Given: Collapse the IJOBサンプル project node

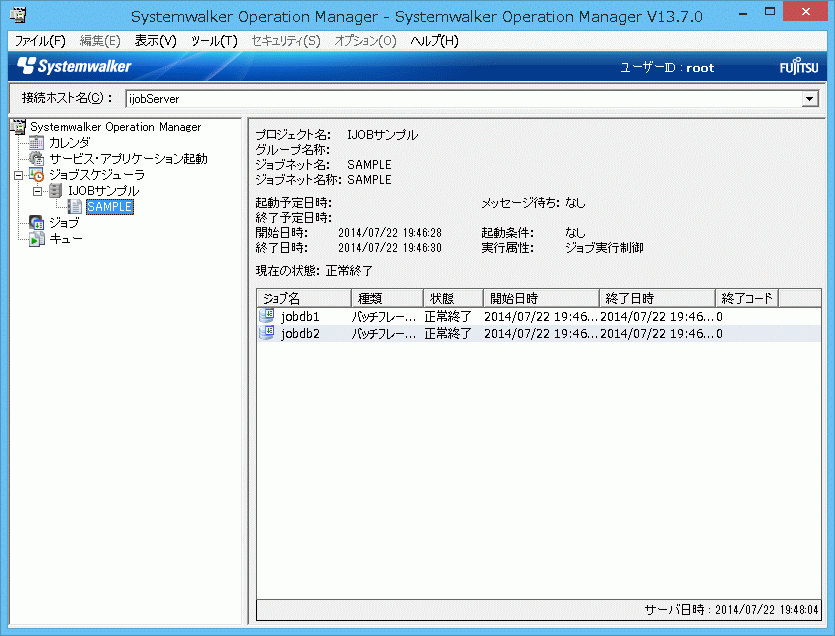Looking at the screenshot, I should tap(37, 191).
